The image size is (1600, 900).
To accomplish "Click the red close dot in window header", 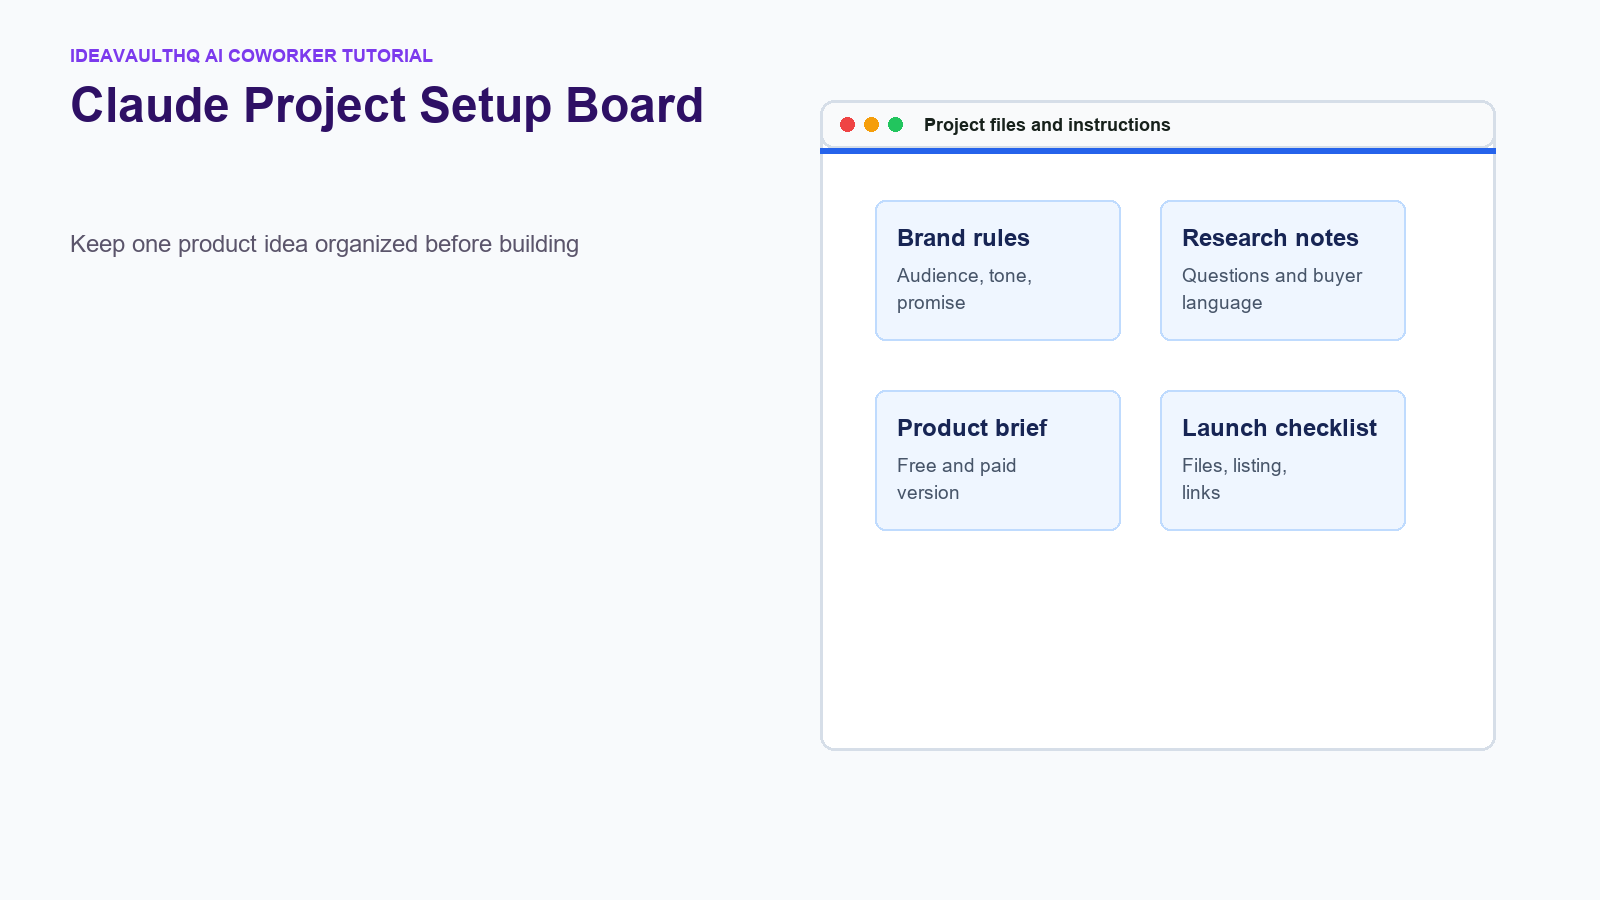I will 847,125.
